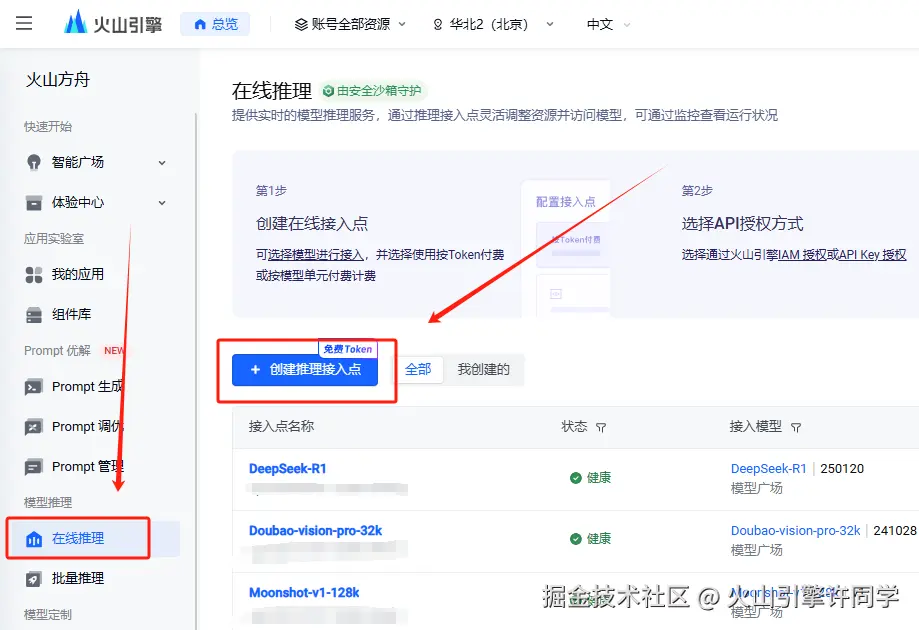Open the 组件库 sidebar item
The width and height of the screenshot is (919, 630).
71,315
